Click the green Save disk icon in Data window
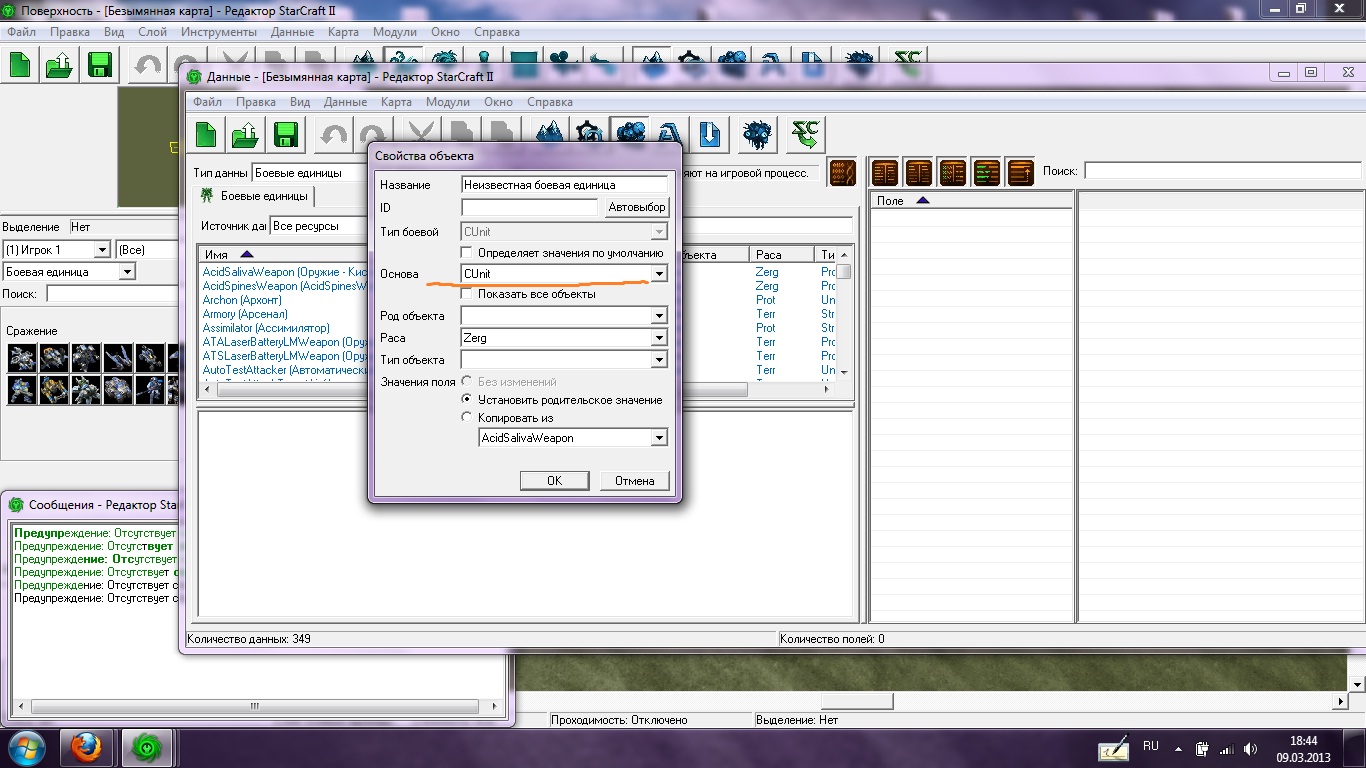Image resolution: width=1366 pixels, height=768 pixels. click(285, 134)
